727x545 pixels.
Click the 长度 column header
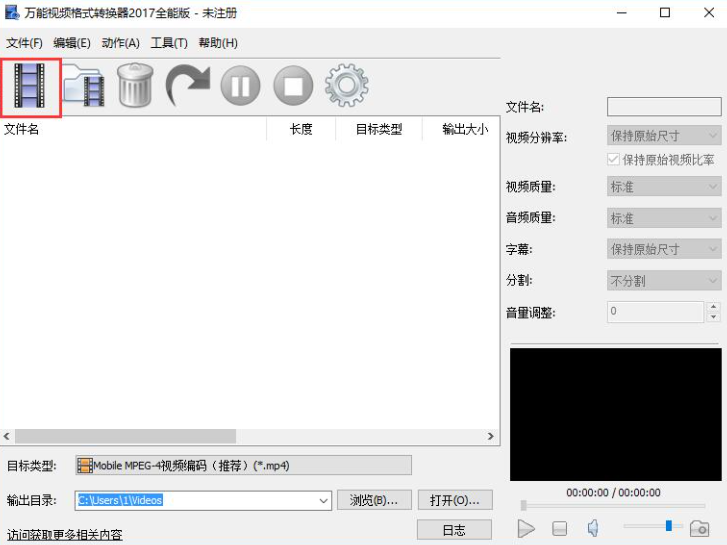click(x=301, y=129)
